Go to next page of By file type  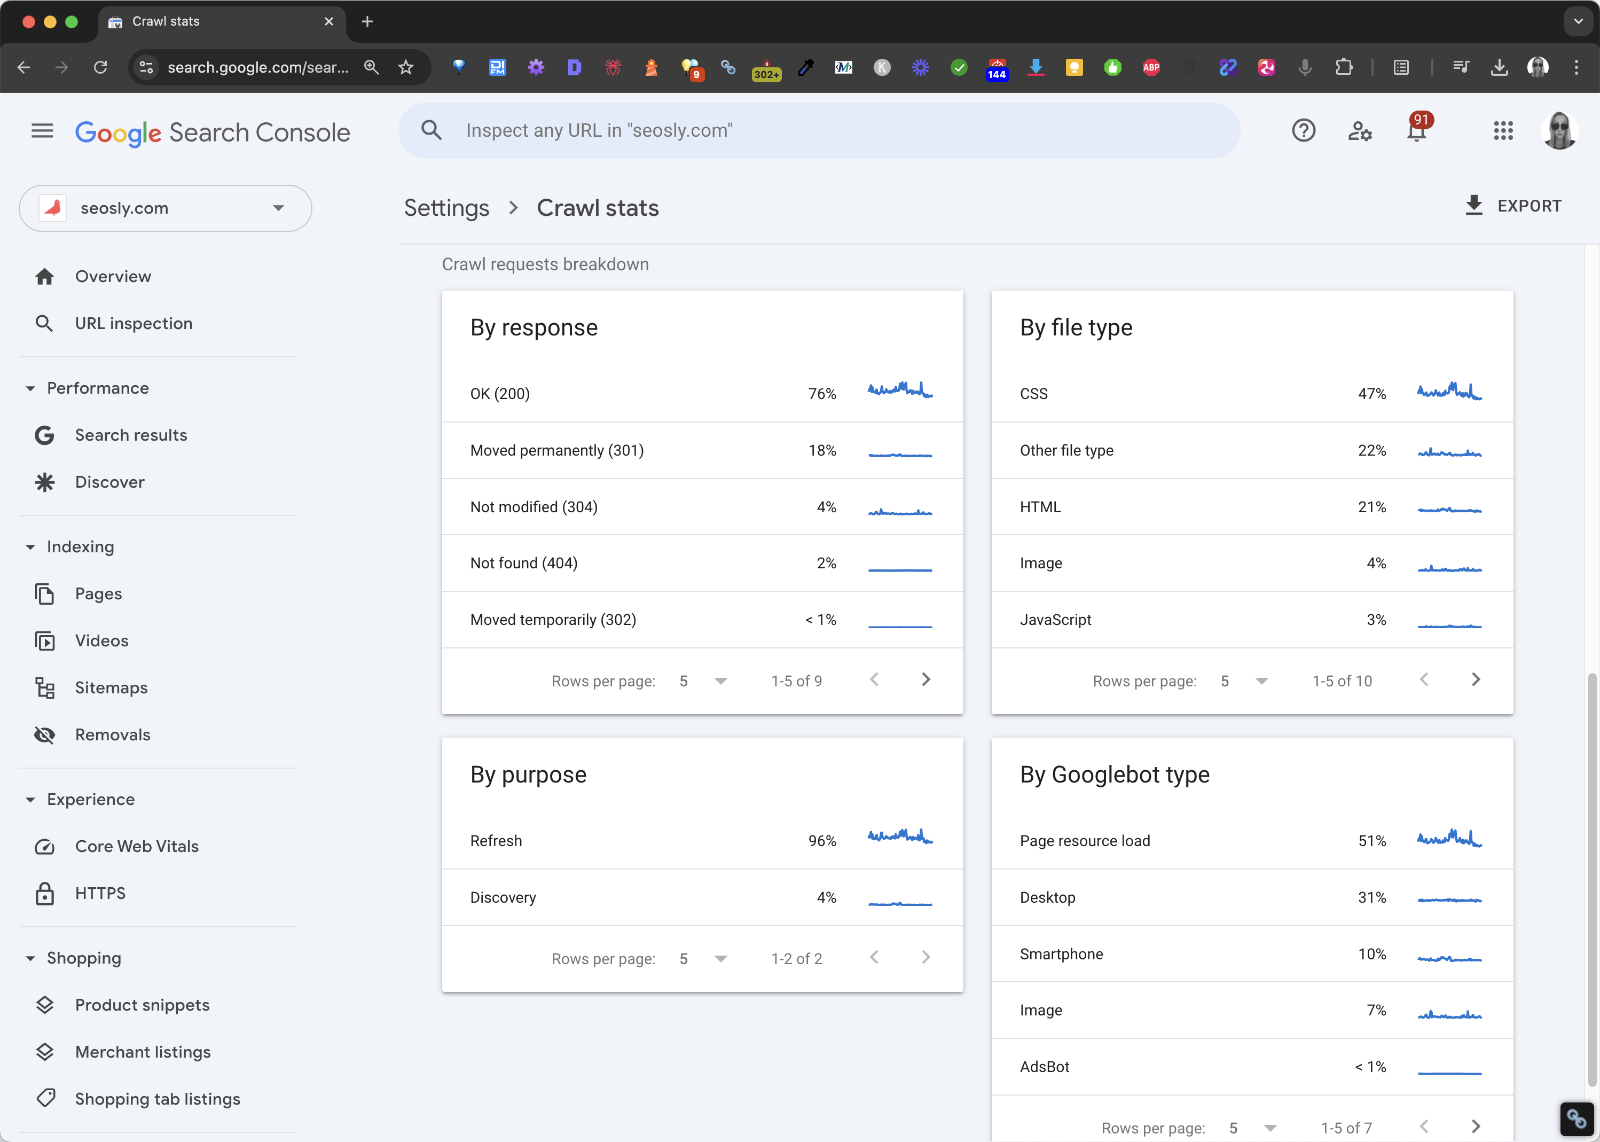pos(1475,680)
